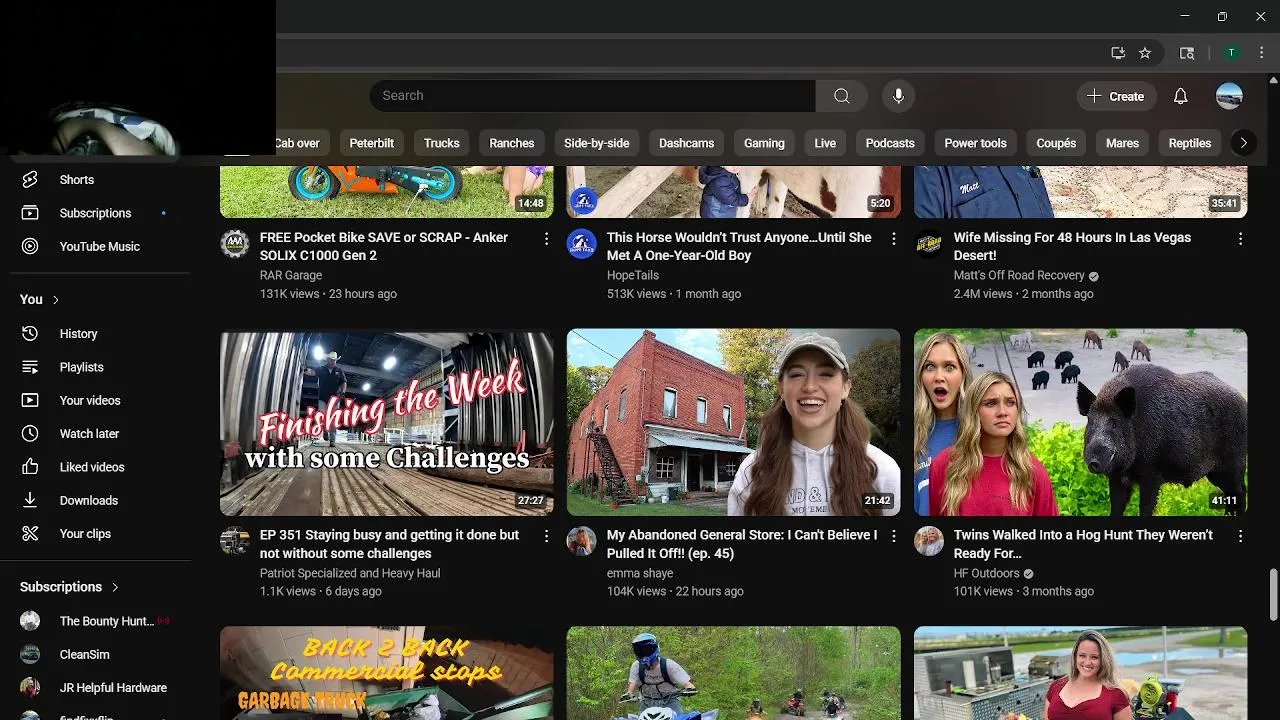Image resolution: width=1280 pixels, height=720 pixels.
Task: Show more category chips with right arrow
Action: (1243, 143)
